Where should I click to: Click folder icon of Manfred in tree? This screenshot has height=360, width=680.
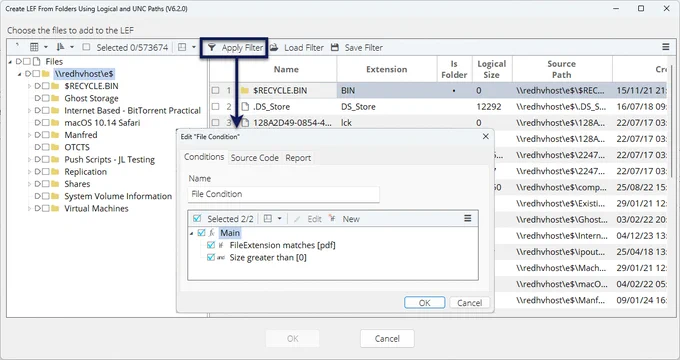click(x=55, y=135)
